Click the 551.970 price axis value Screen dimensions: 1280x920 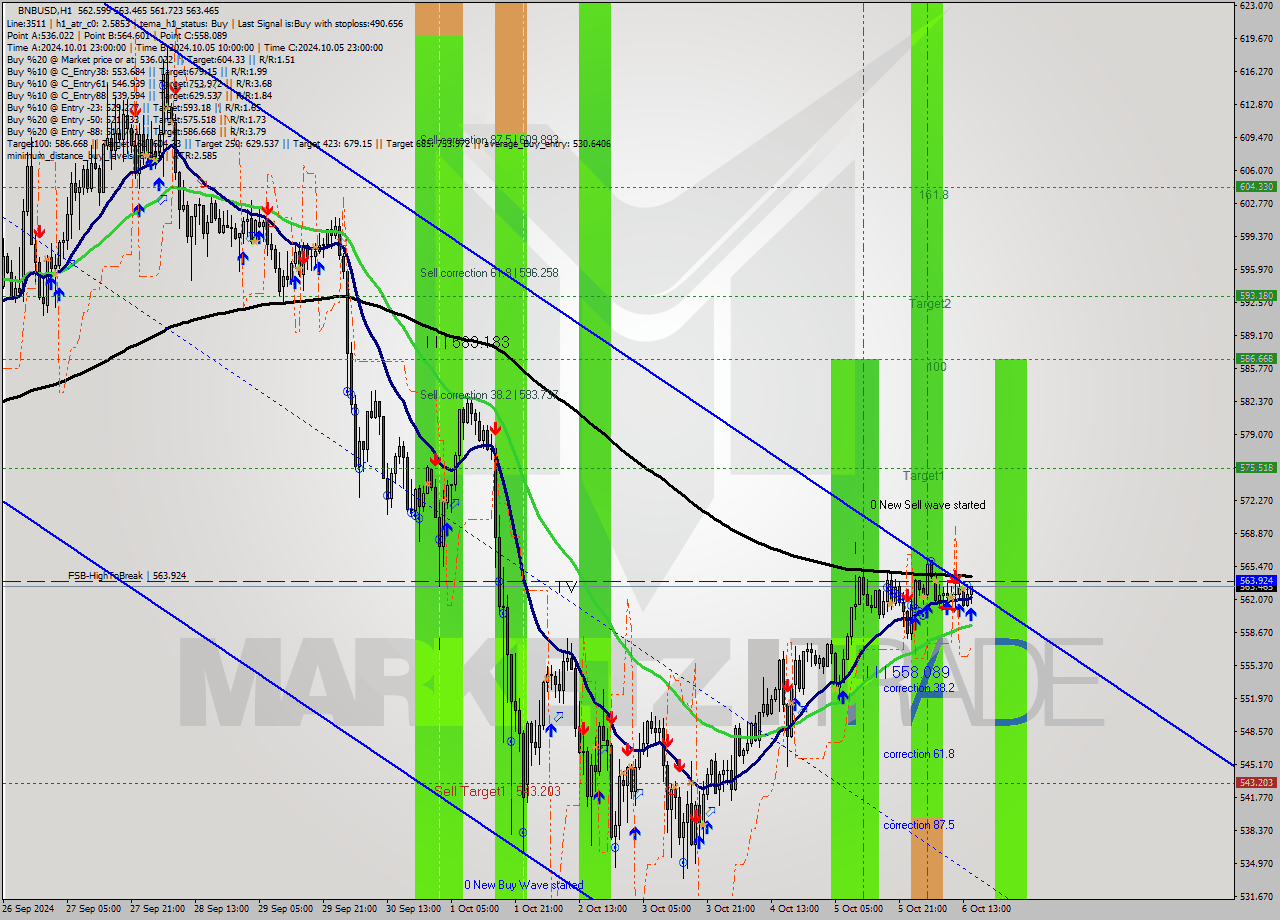tap(1256, 699)
